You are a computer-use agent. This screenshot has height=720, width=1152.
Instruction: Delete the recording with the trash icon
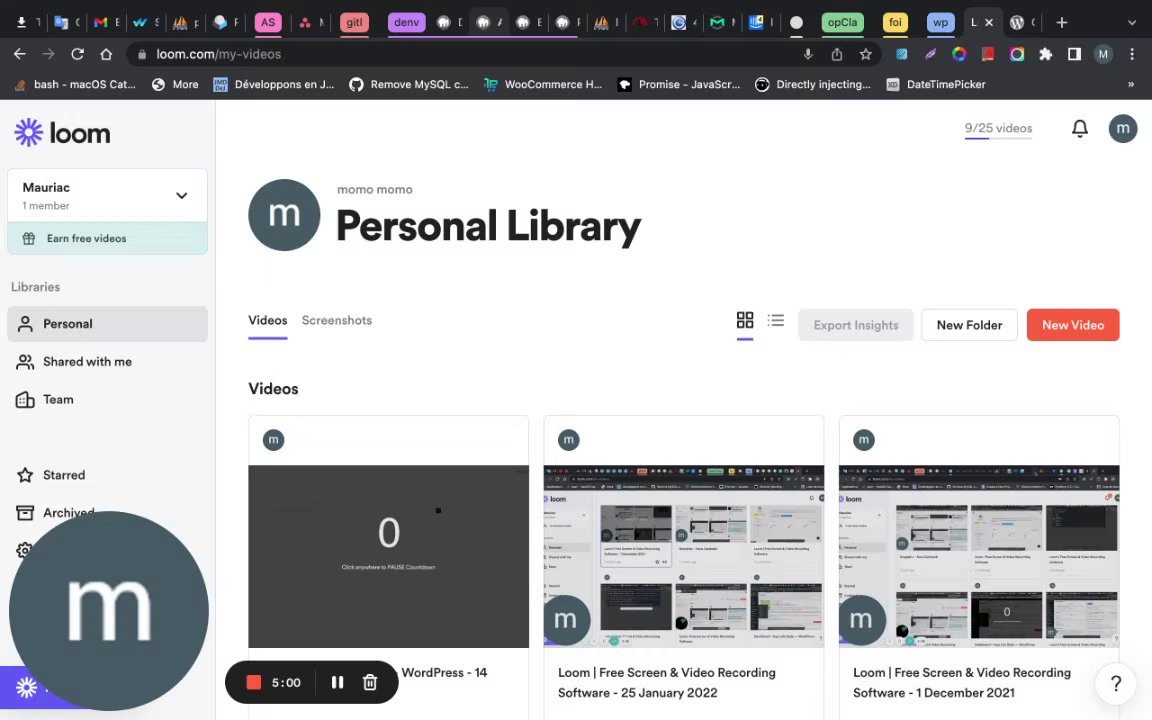coord(370,683)
